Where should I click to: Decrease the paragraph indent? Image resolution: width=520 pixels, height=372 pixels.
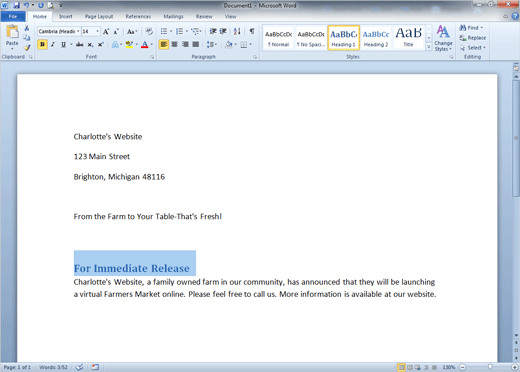point(213,31)
